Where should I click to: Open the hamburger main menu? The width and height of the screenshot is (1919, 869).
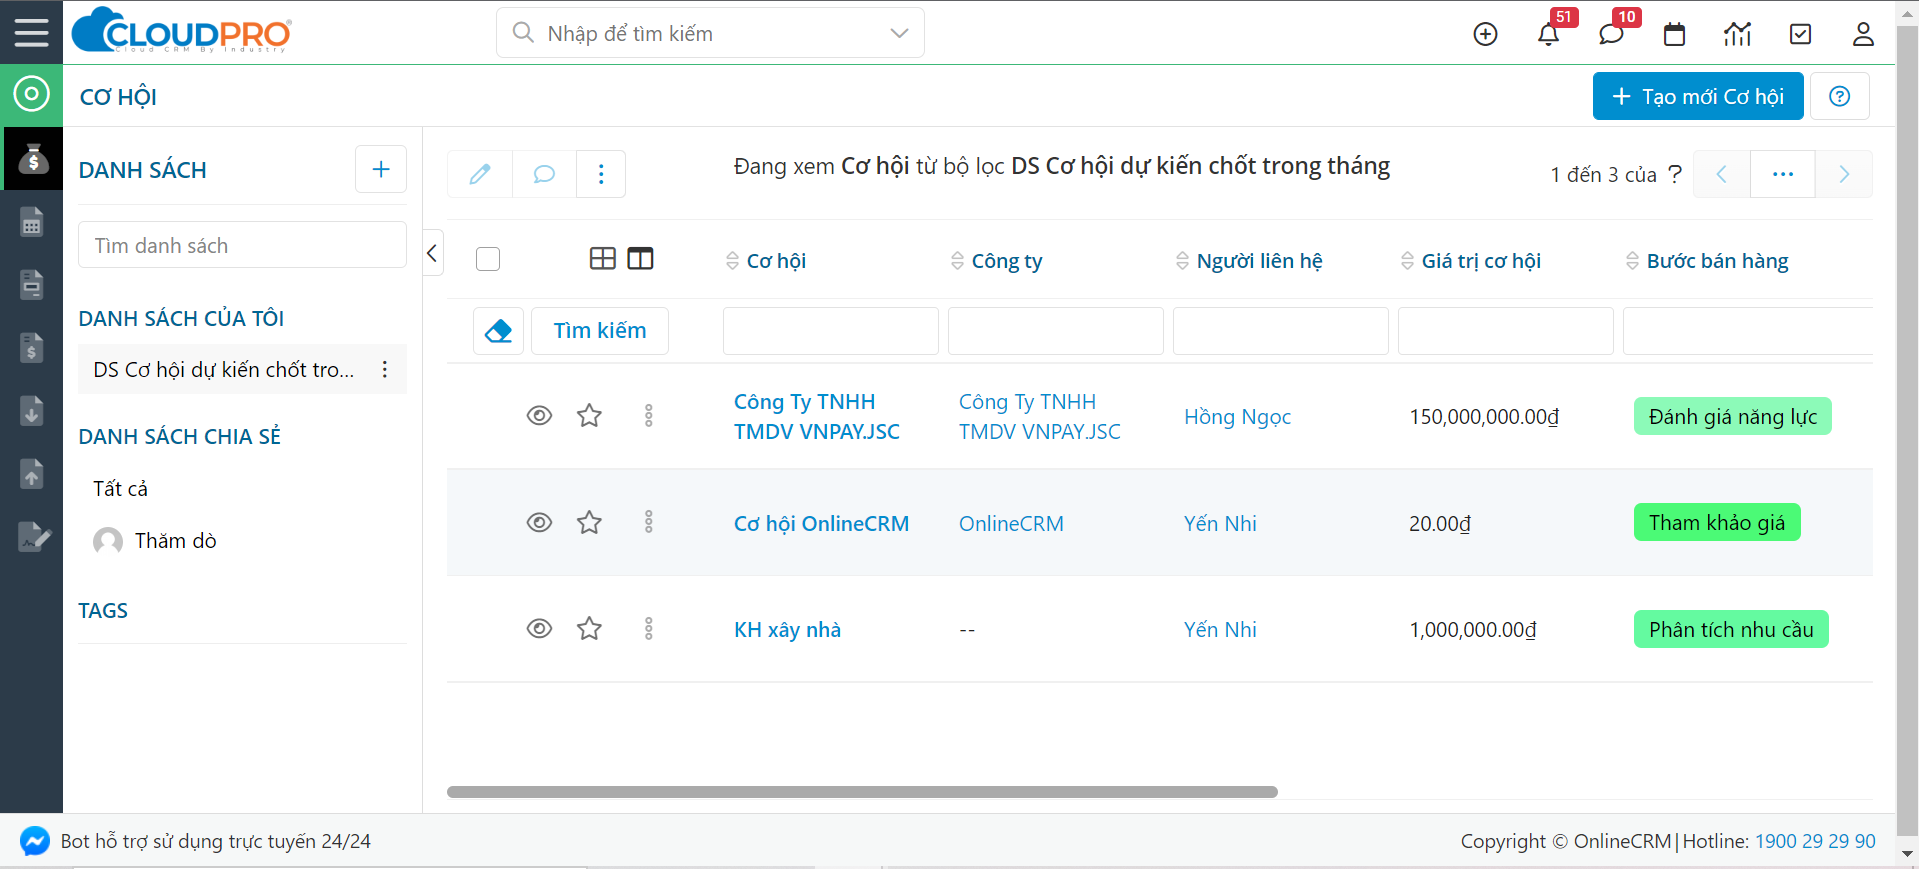31,32
